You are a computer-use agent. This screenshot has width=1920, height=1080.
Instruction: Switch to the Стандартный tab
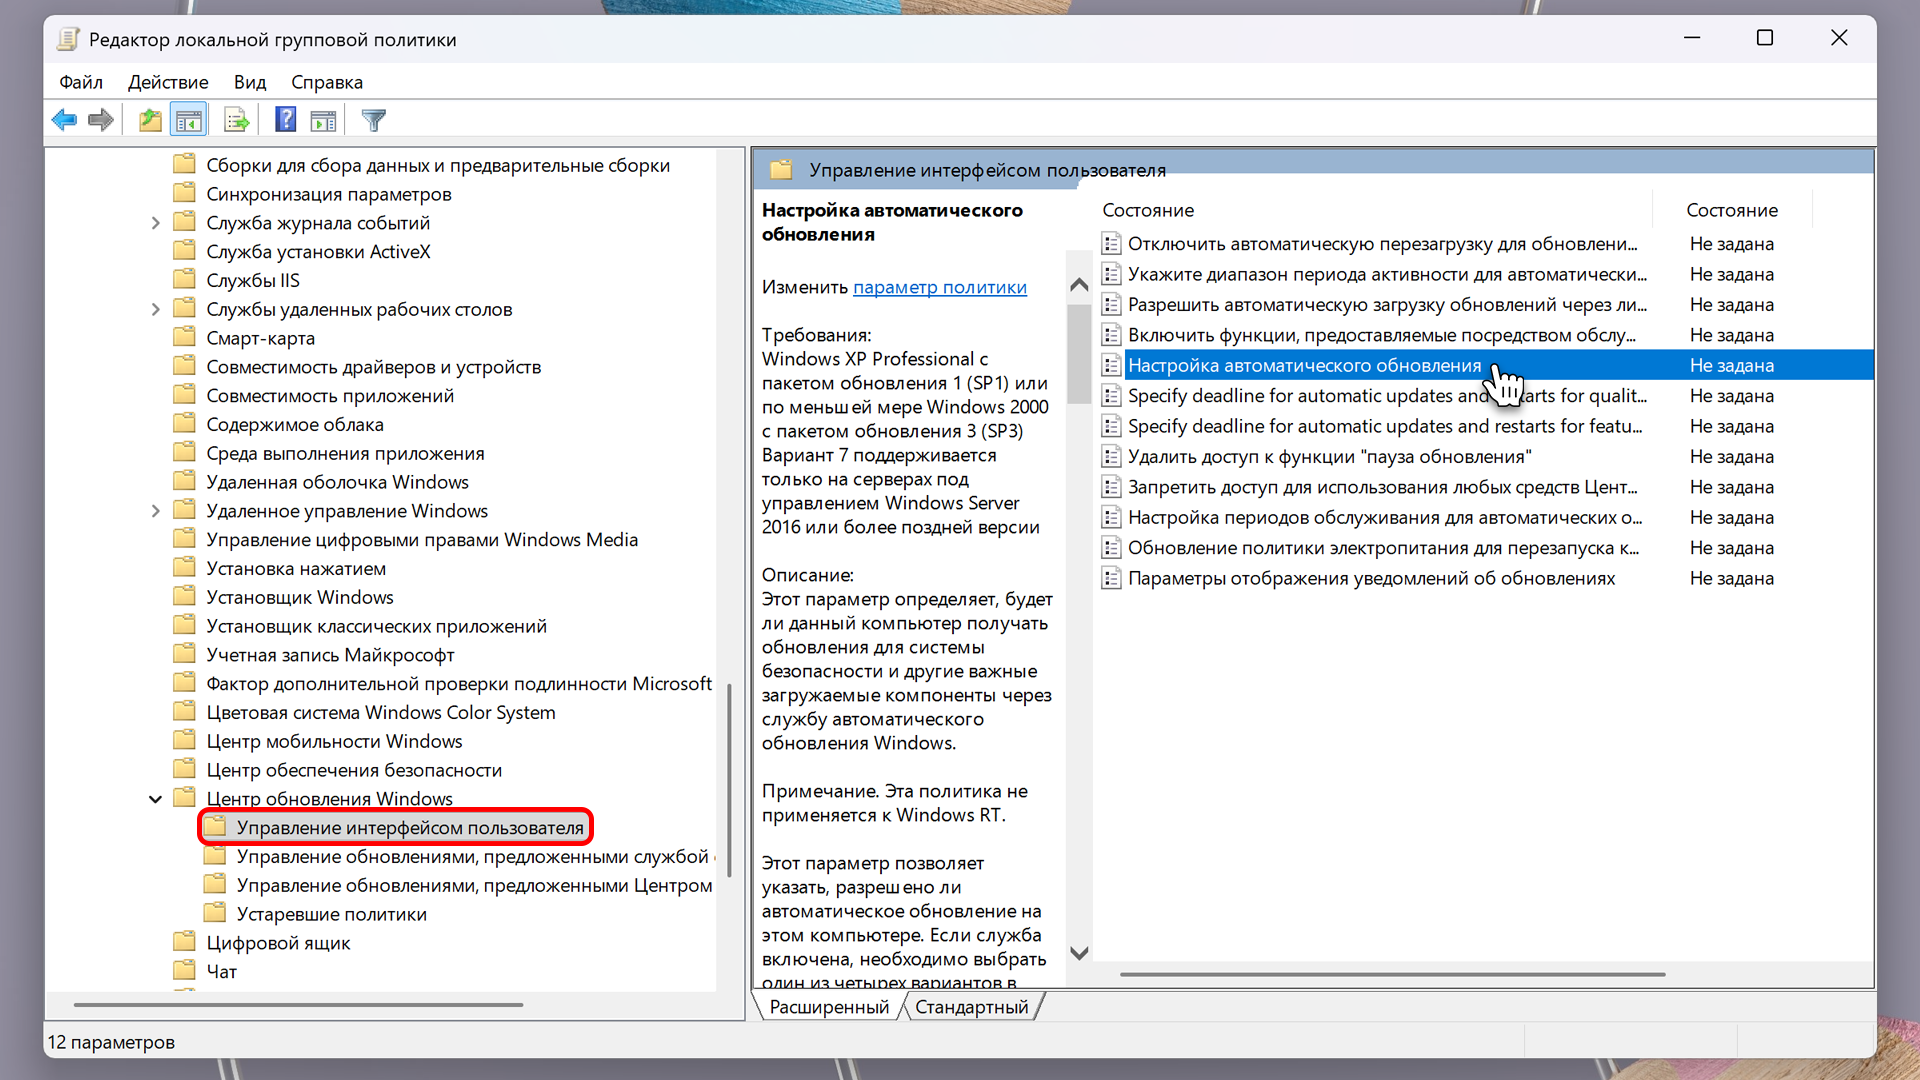[971, 1007]
